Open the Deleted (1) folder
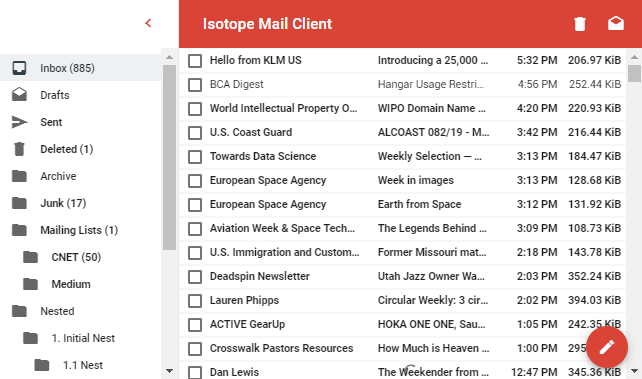Image resolution: width=642 pixels, height=379 pixels. 81,149
